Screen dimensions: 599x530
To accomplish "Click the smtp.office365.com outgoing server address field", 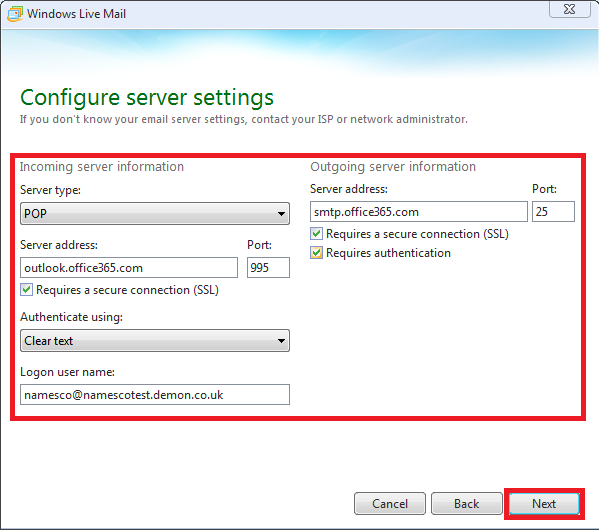I will click(x=419, y=211).
